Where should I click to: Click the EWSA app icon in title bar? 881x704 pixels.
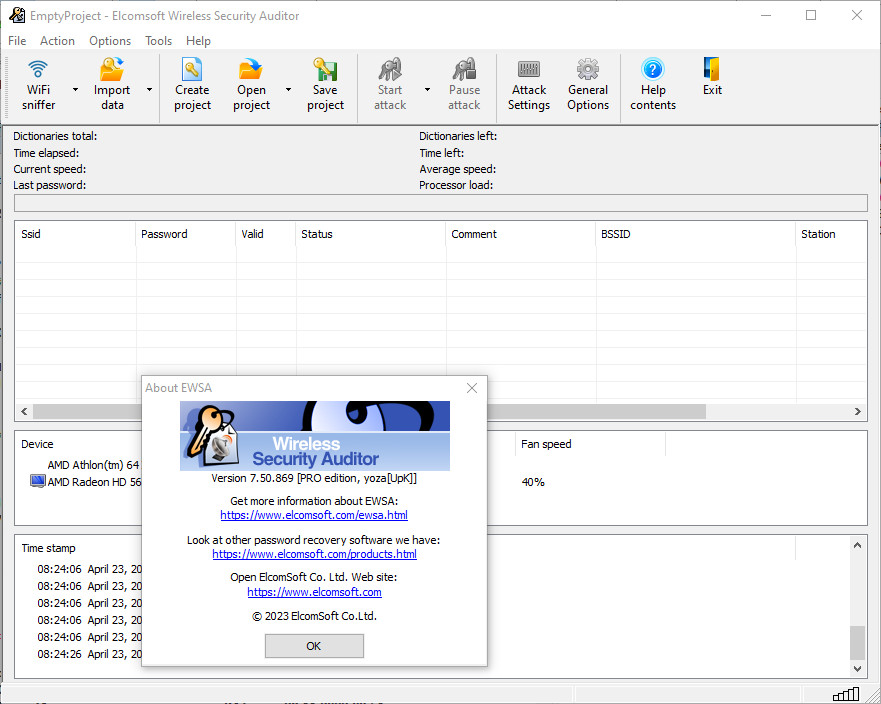tap(17, 15)
